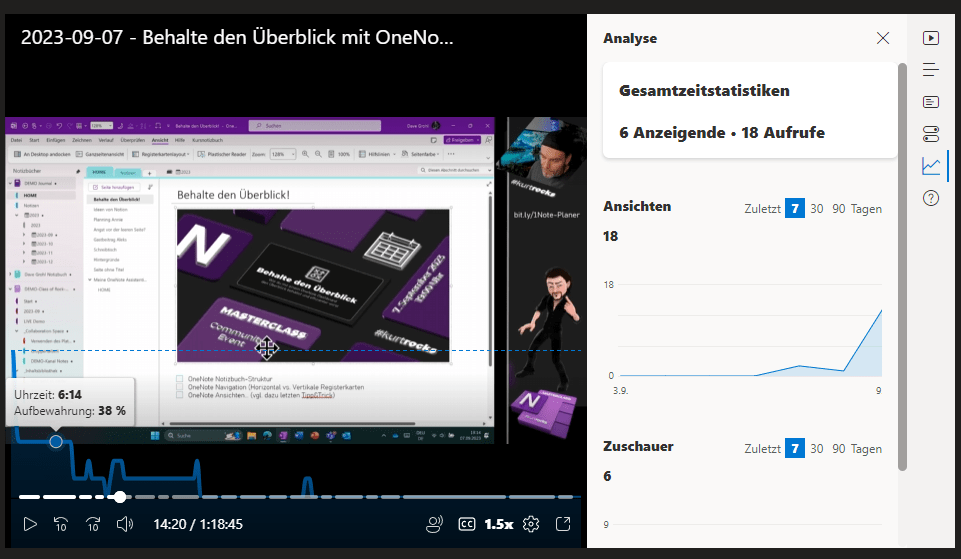Open player settings gear
This screenshot has height=559, width=961.
(531, 524)
